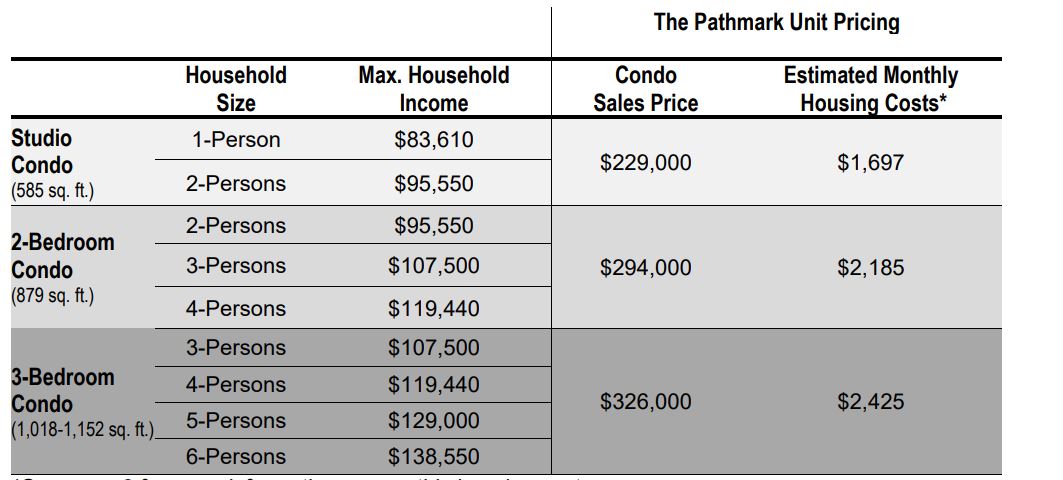Image resolution: width=1063 pixels, height=480 pixels.
Task: Select the $138,550 income cell
Action: 433,457
